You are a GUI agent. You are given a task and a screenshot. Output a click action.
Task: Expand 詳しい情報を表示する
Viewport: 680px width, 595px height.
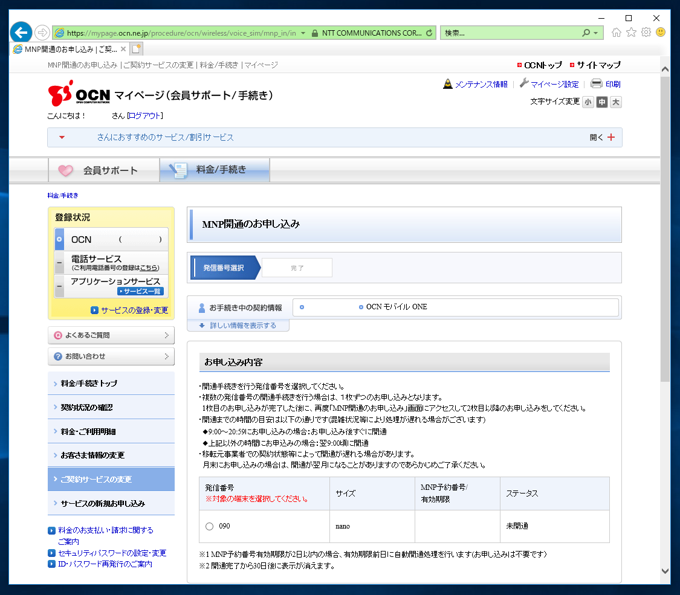click(238, 326)
